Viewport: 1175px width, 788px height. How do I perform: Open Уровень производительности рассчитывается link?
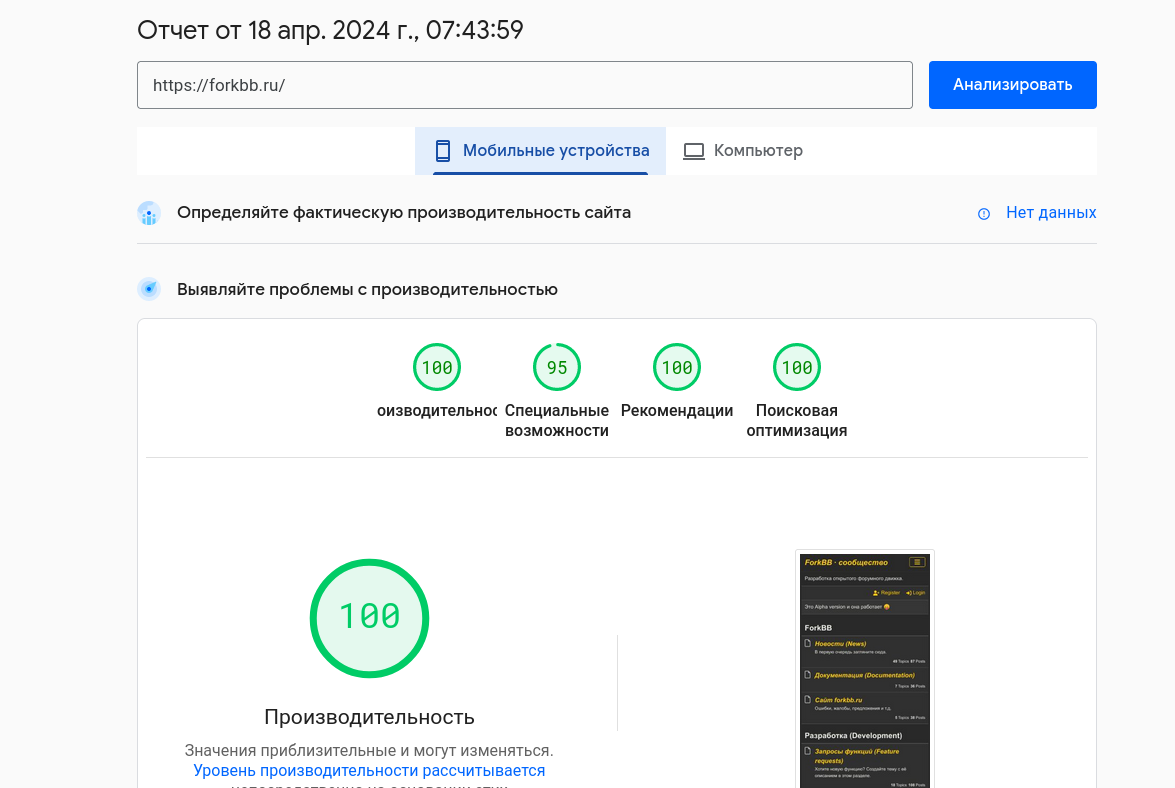pyautogui.click(x=369, y=771)
